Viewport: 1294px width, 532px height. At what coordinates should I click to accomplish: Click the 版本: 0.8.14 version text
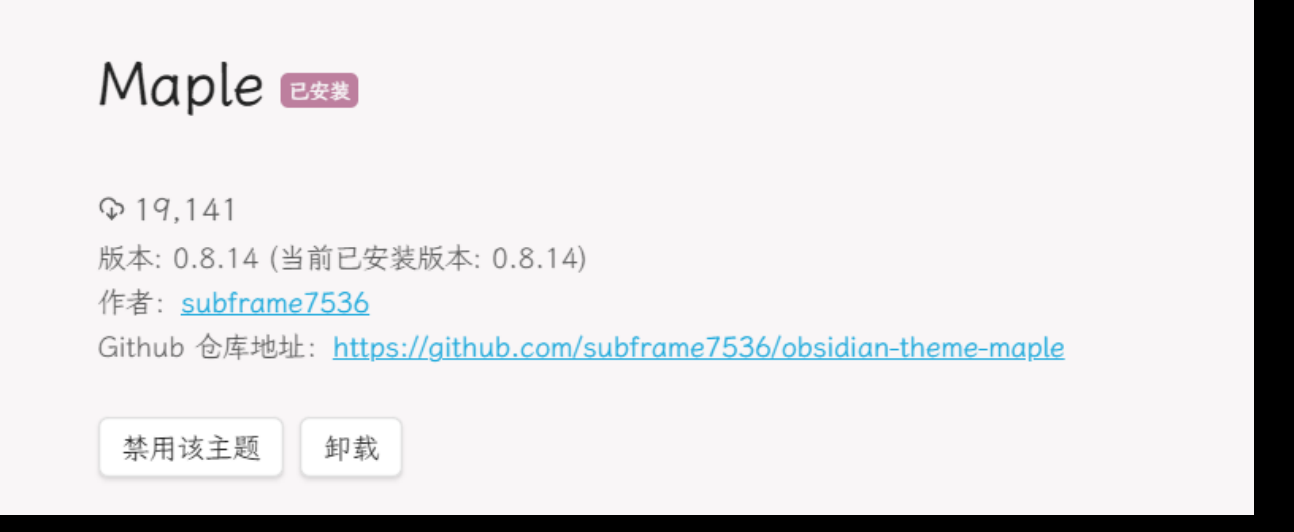(178, 259)
